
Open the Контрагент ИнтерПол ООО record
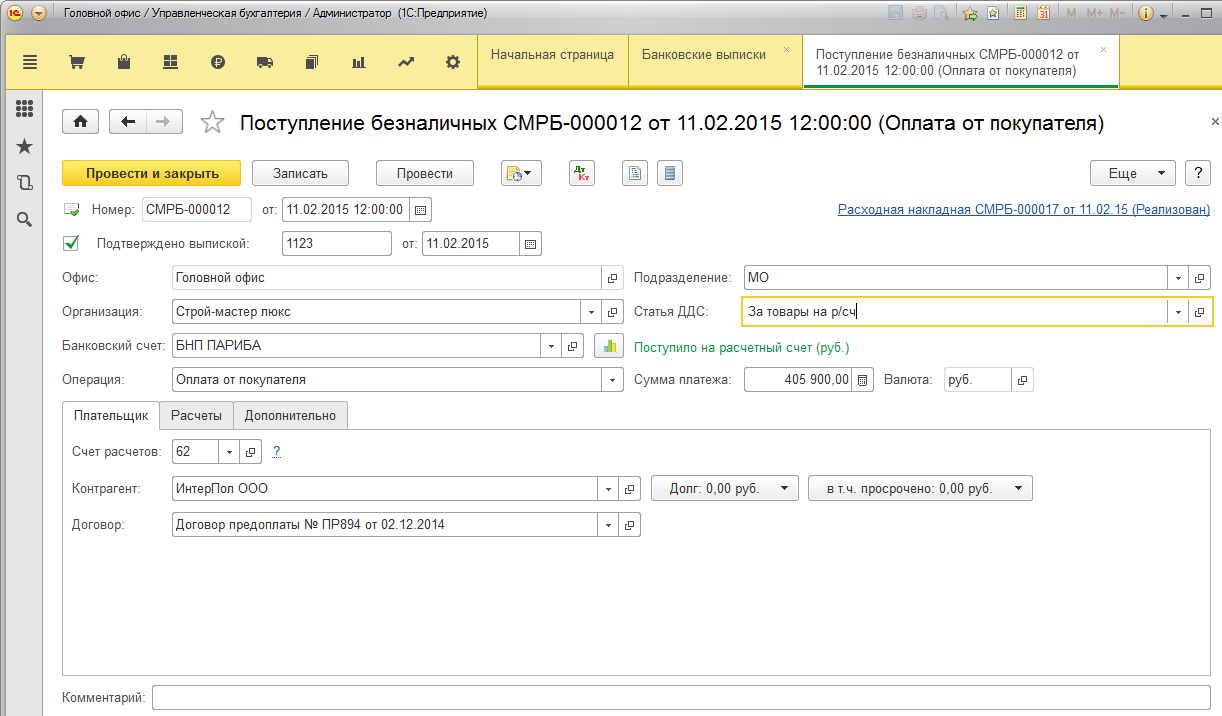click(629, 489)
